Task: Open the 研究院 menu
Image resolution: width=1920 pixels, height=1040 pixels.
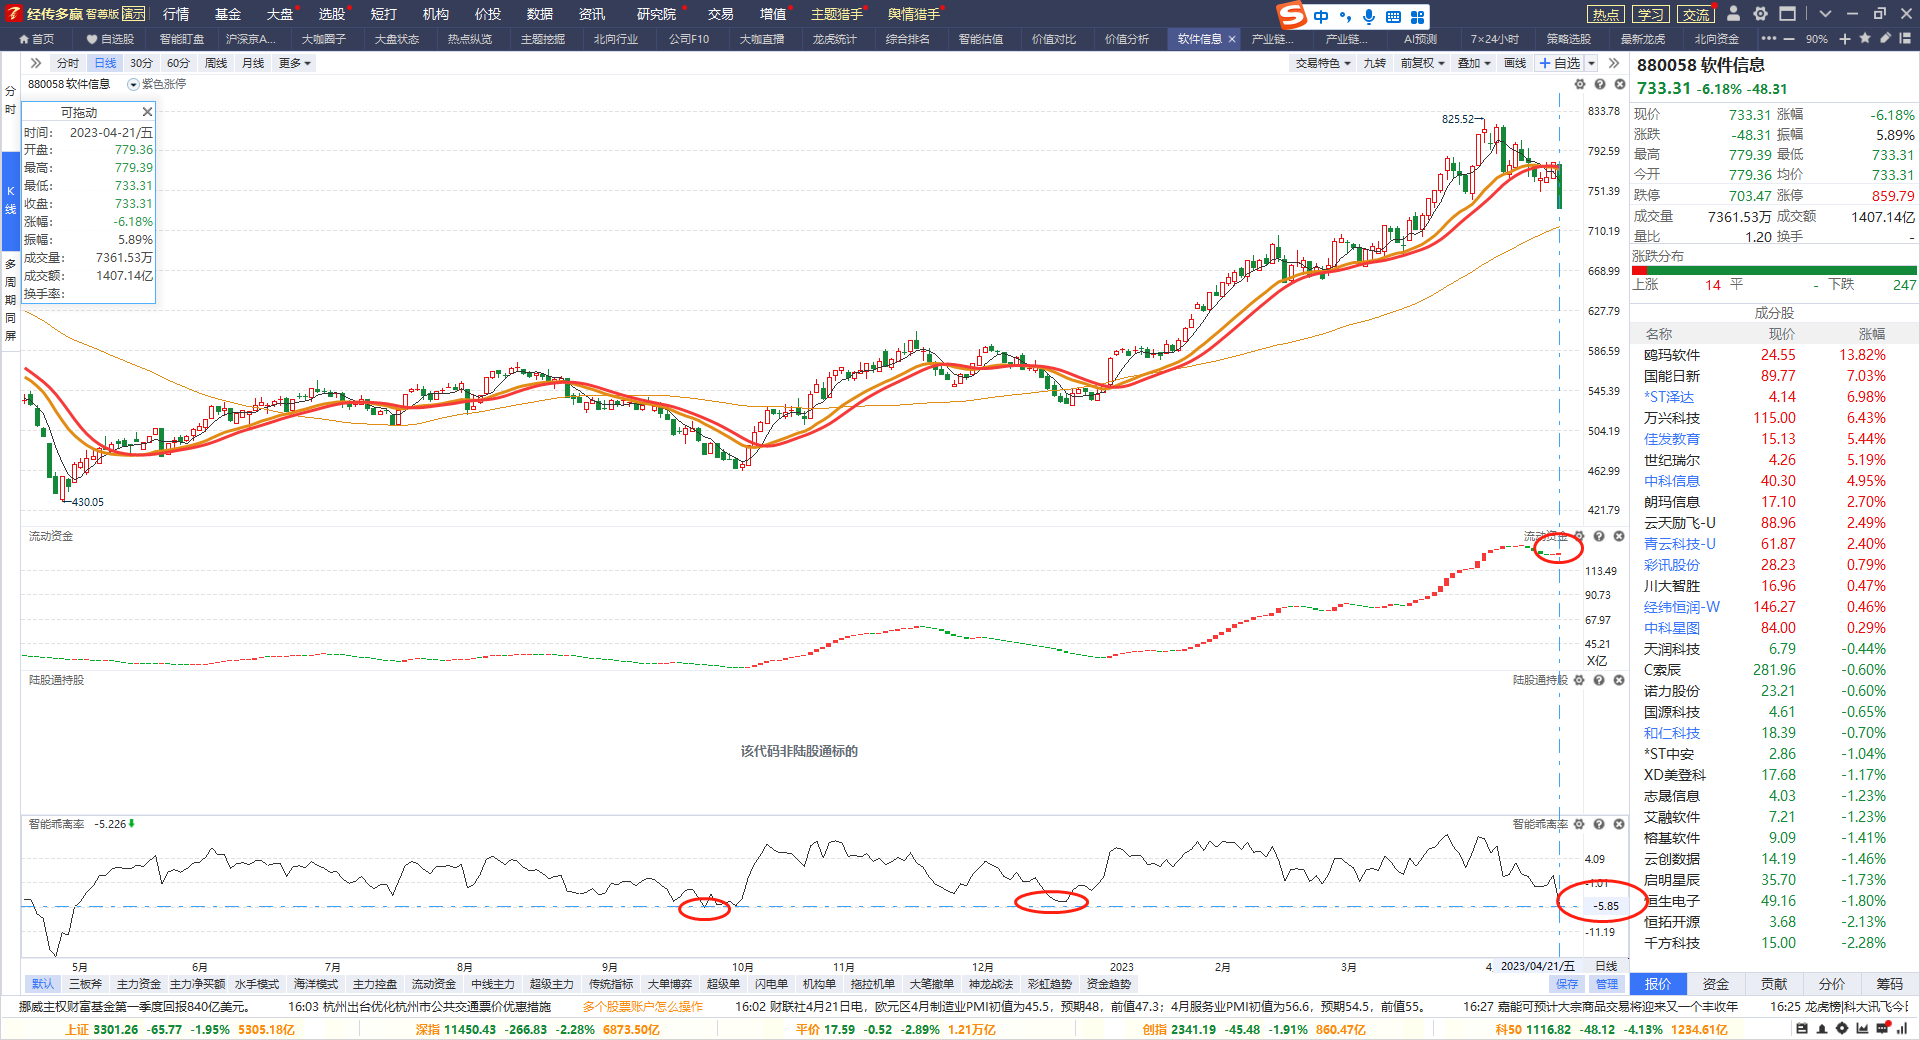Action: pyautogui.click(x=656, y=14)
